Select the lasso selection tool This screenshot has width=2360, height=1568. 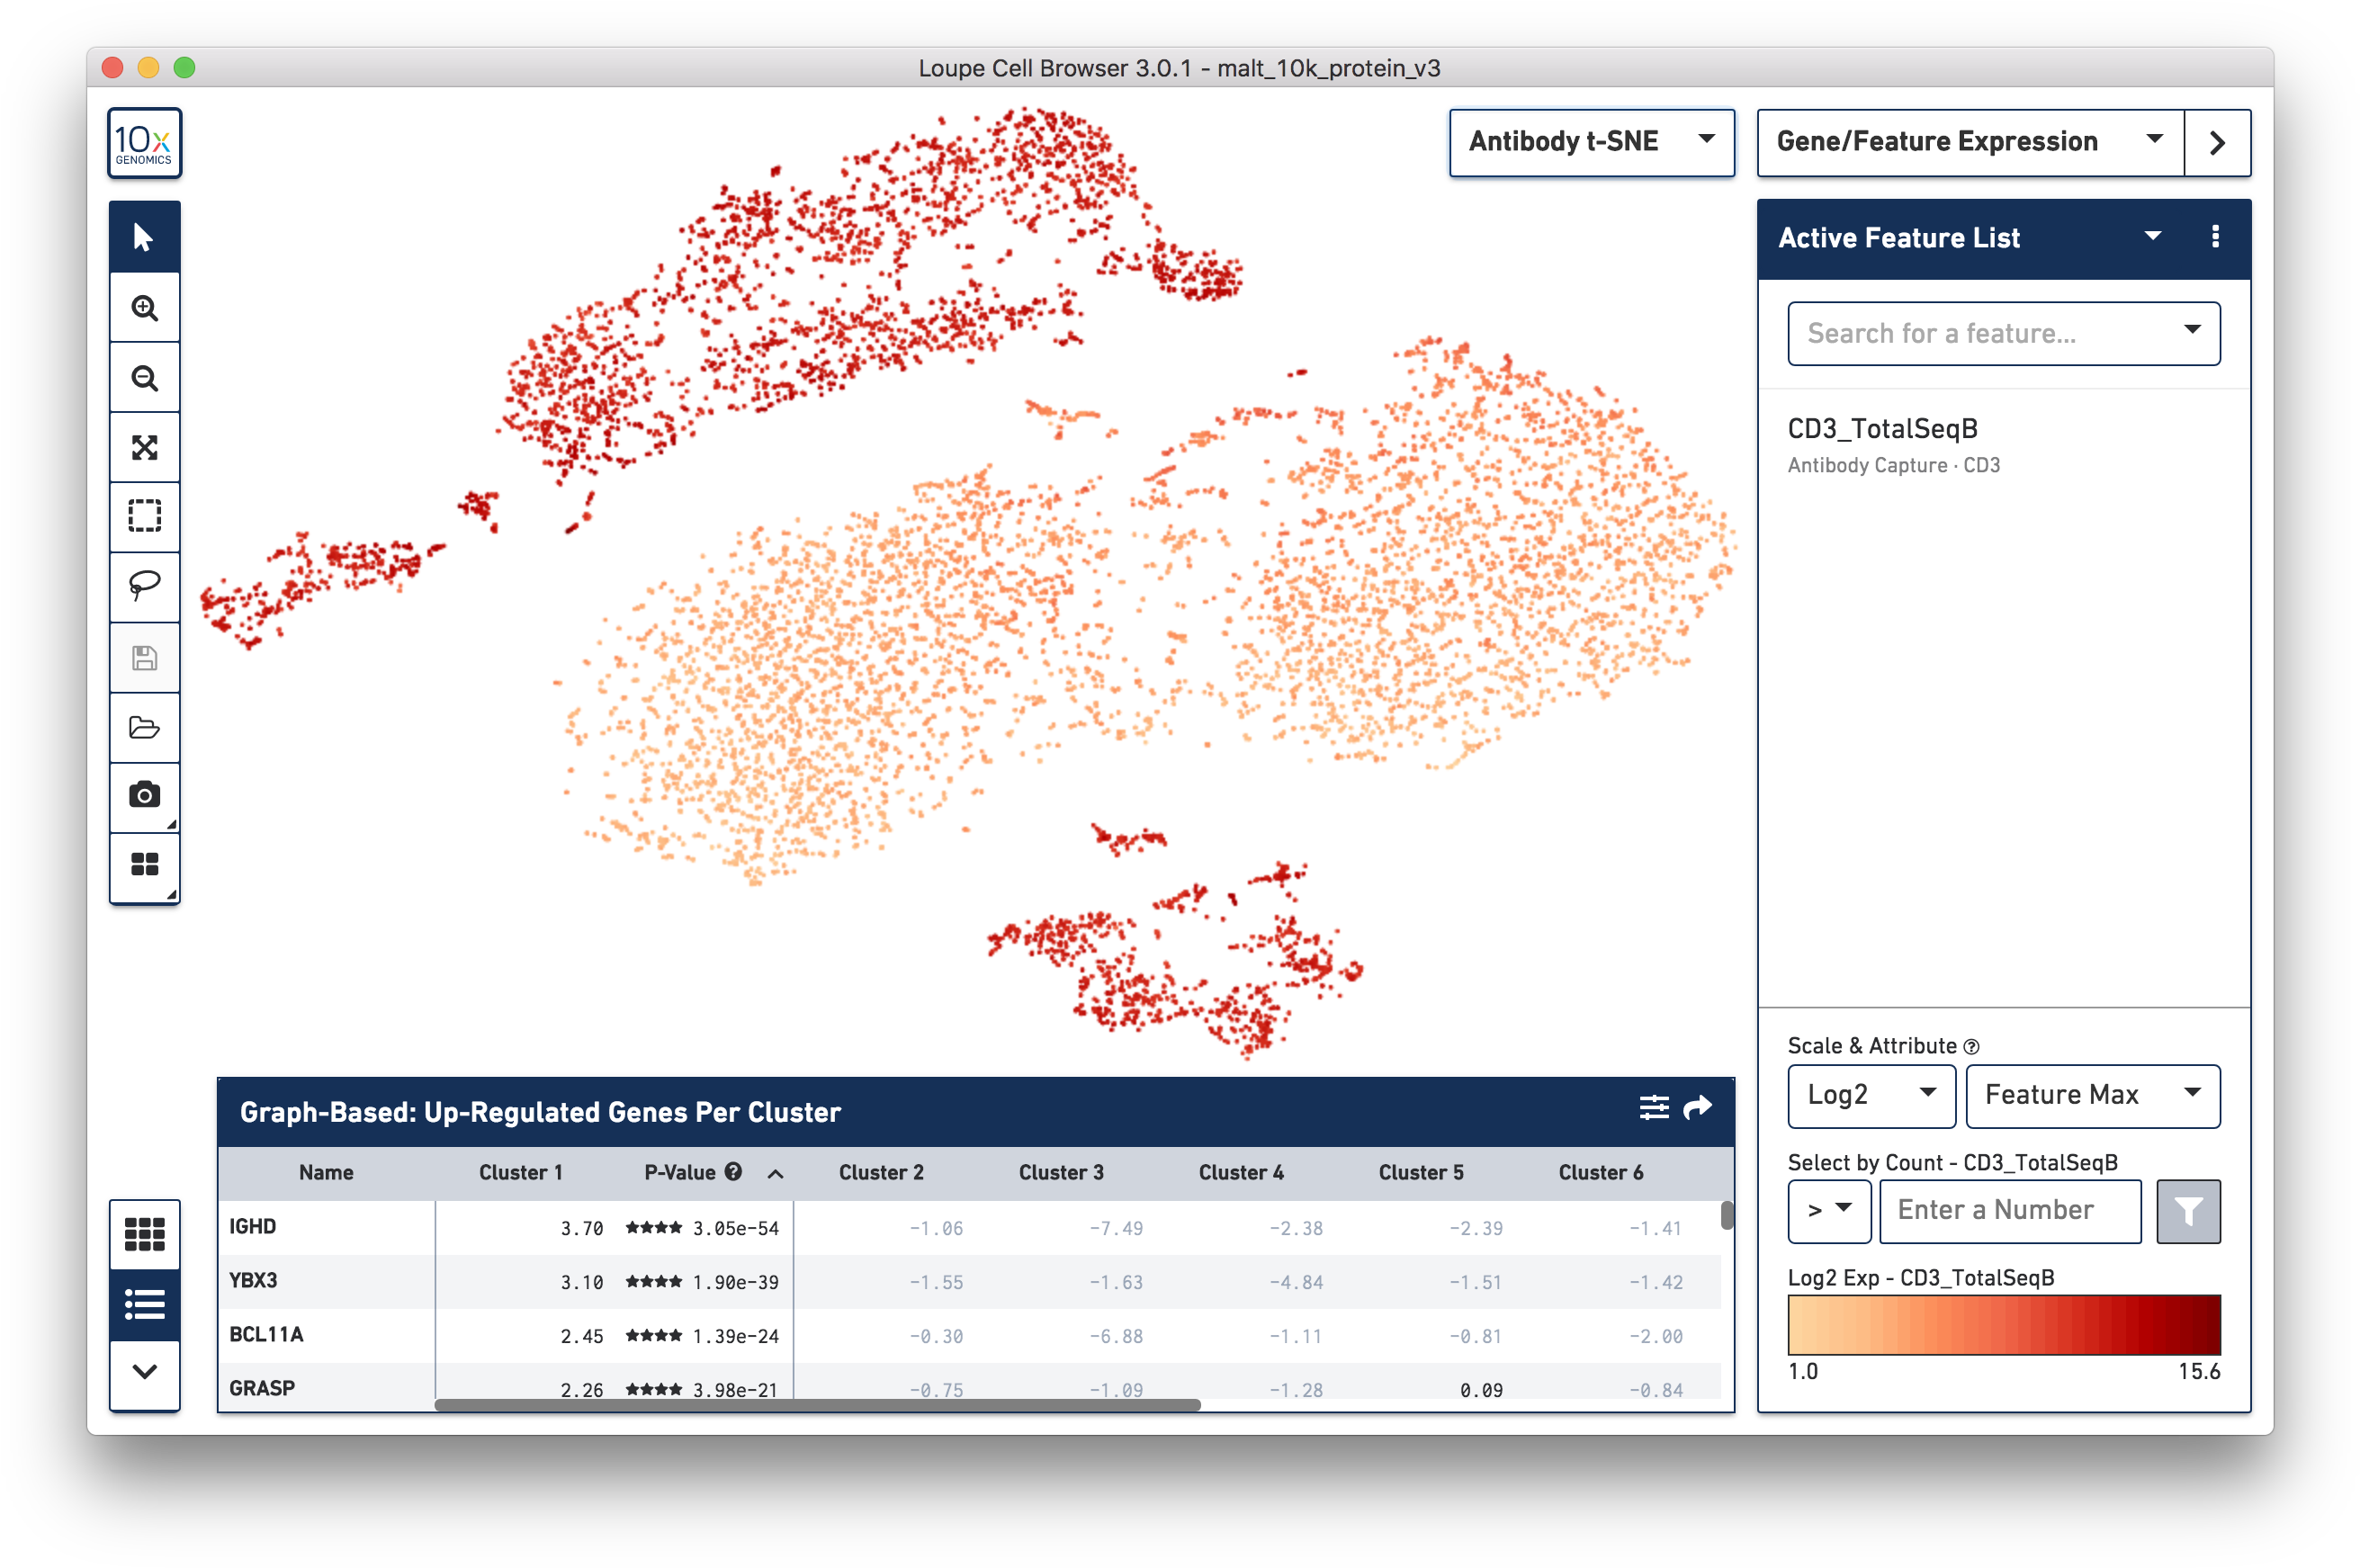tap(144, 586)
